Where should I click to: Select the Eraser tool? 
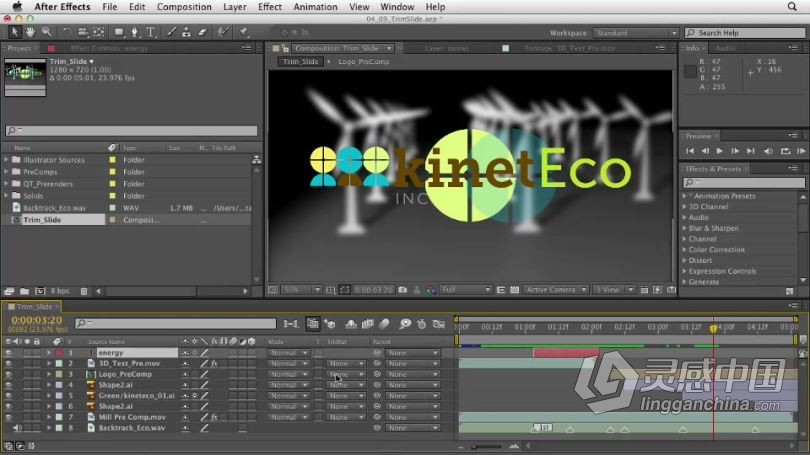(x=202, y=32)
